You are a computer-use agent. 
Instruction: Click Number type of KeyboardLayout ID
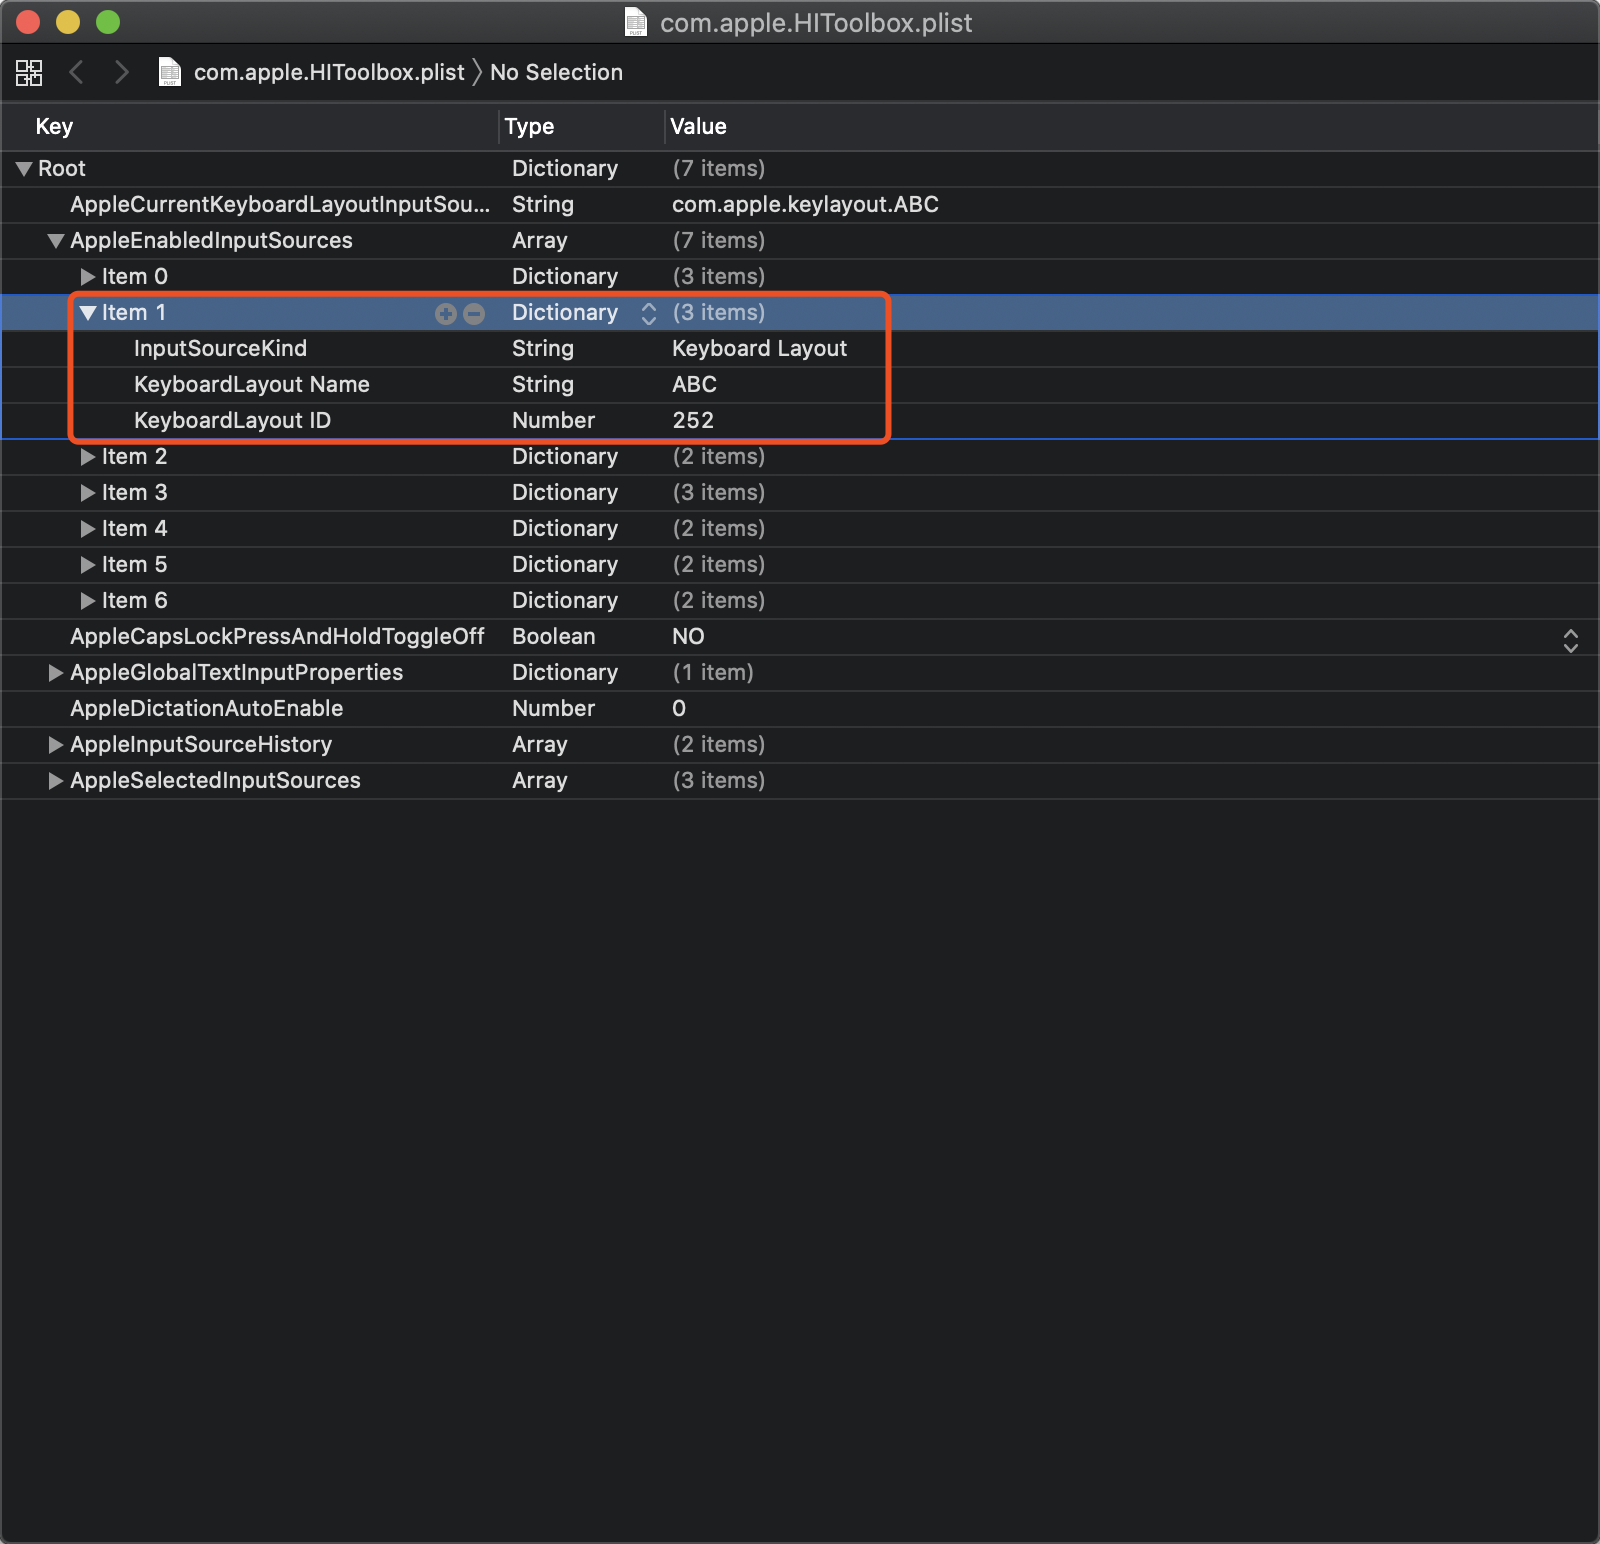click(x=553, y=420)
